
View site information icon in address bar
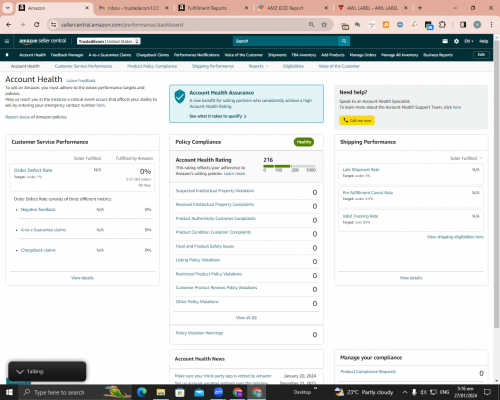click(53, 25)
